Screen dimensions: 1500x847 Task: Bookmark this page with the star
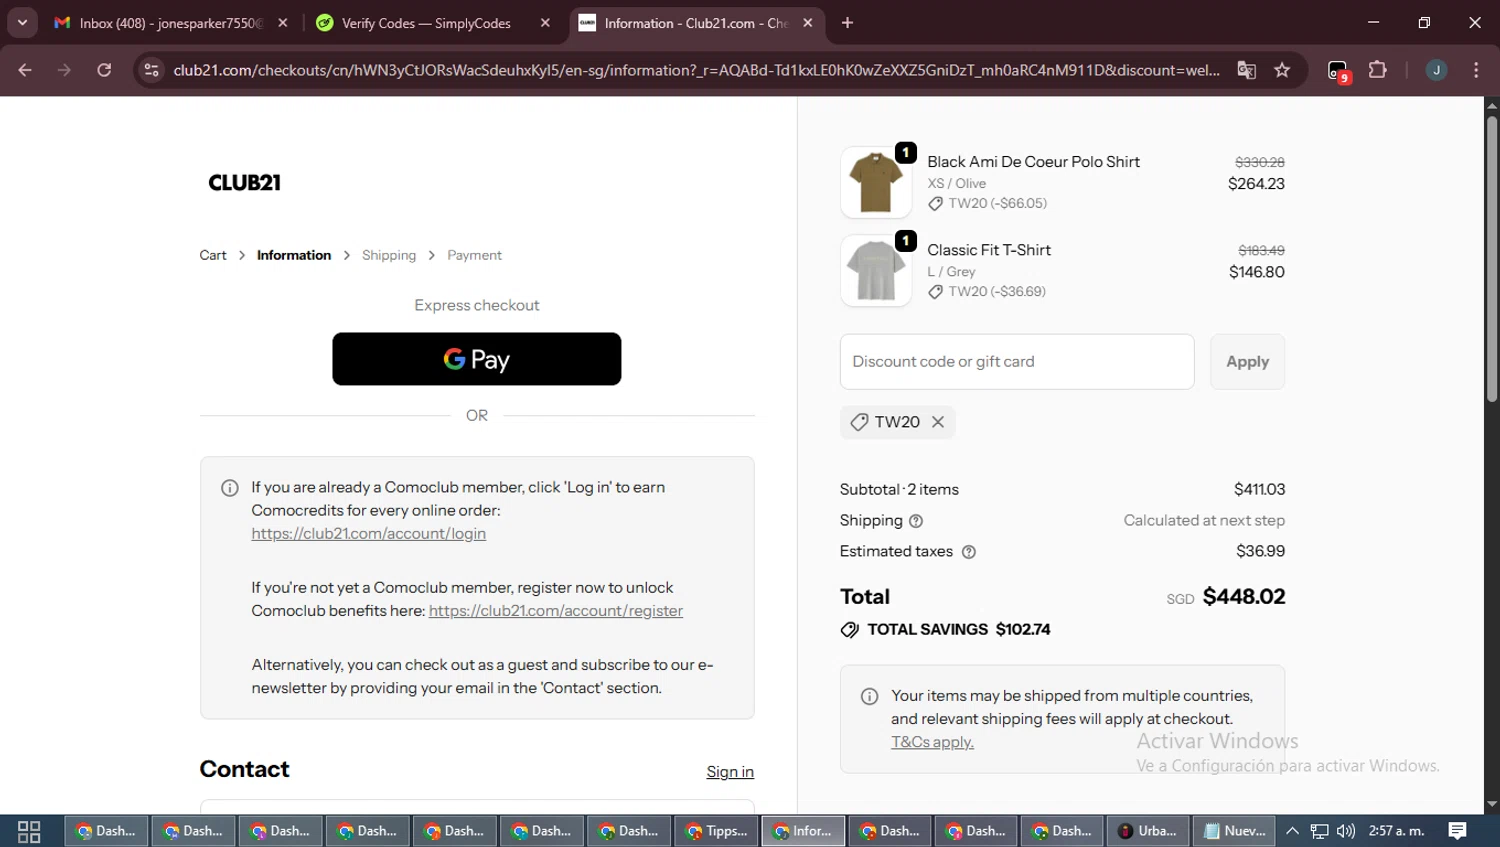(x=1282, y=70)
